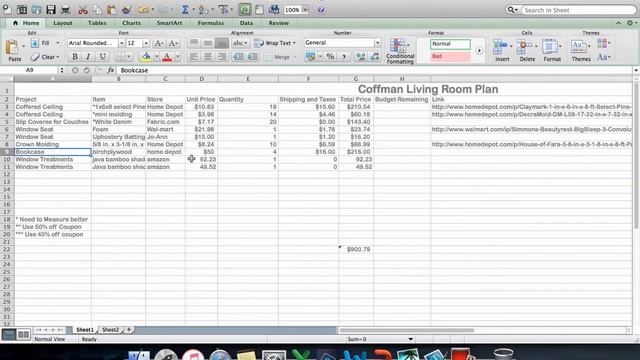Expand font size dropdown
The height and width of the screenshot is (360, 640).
tap(146, 43)
